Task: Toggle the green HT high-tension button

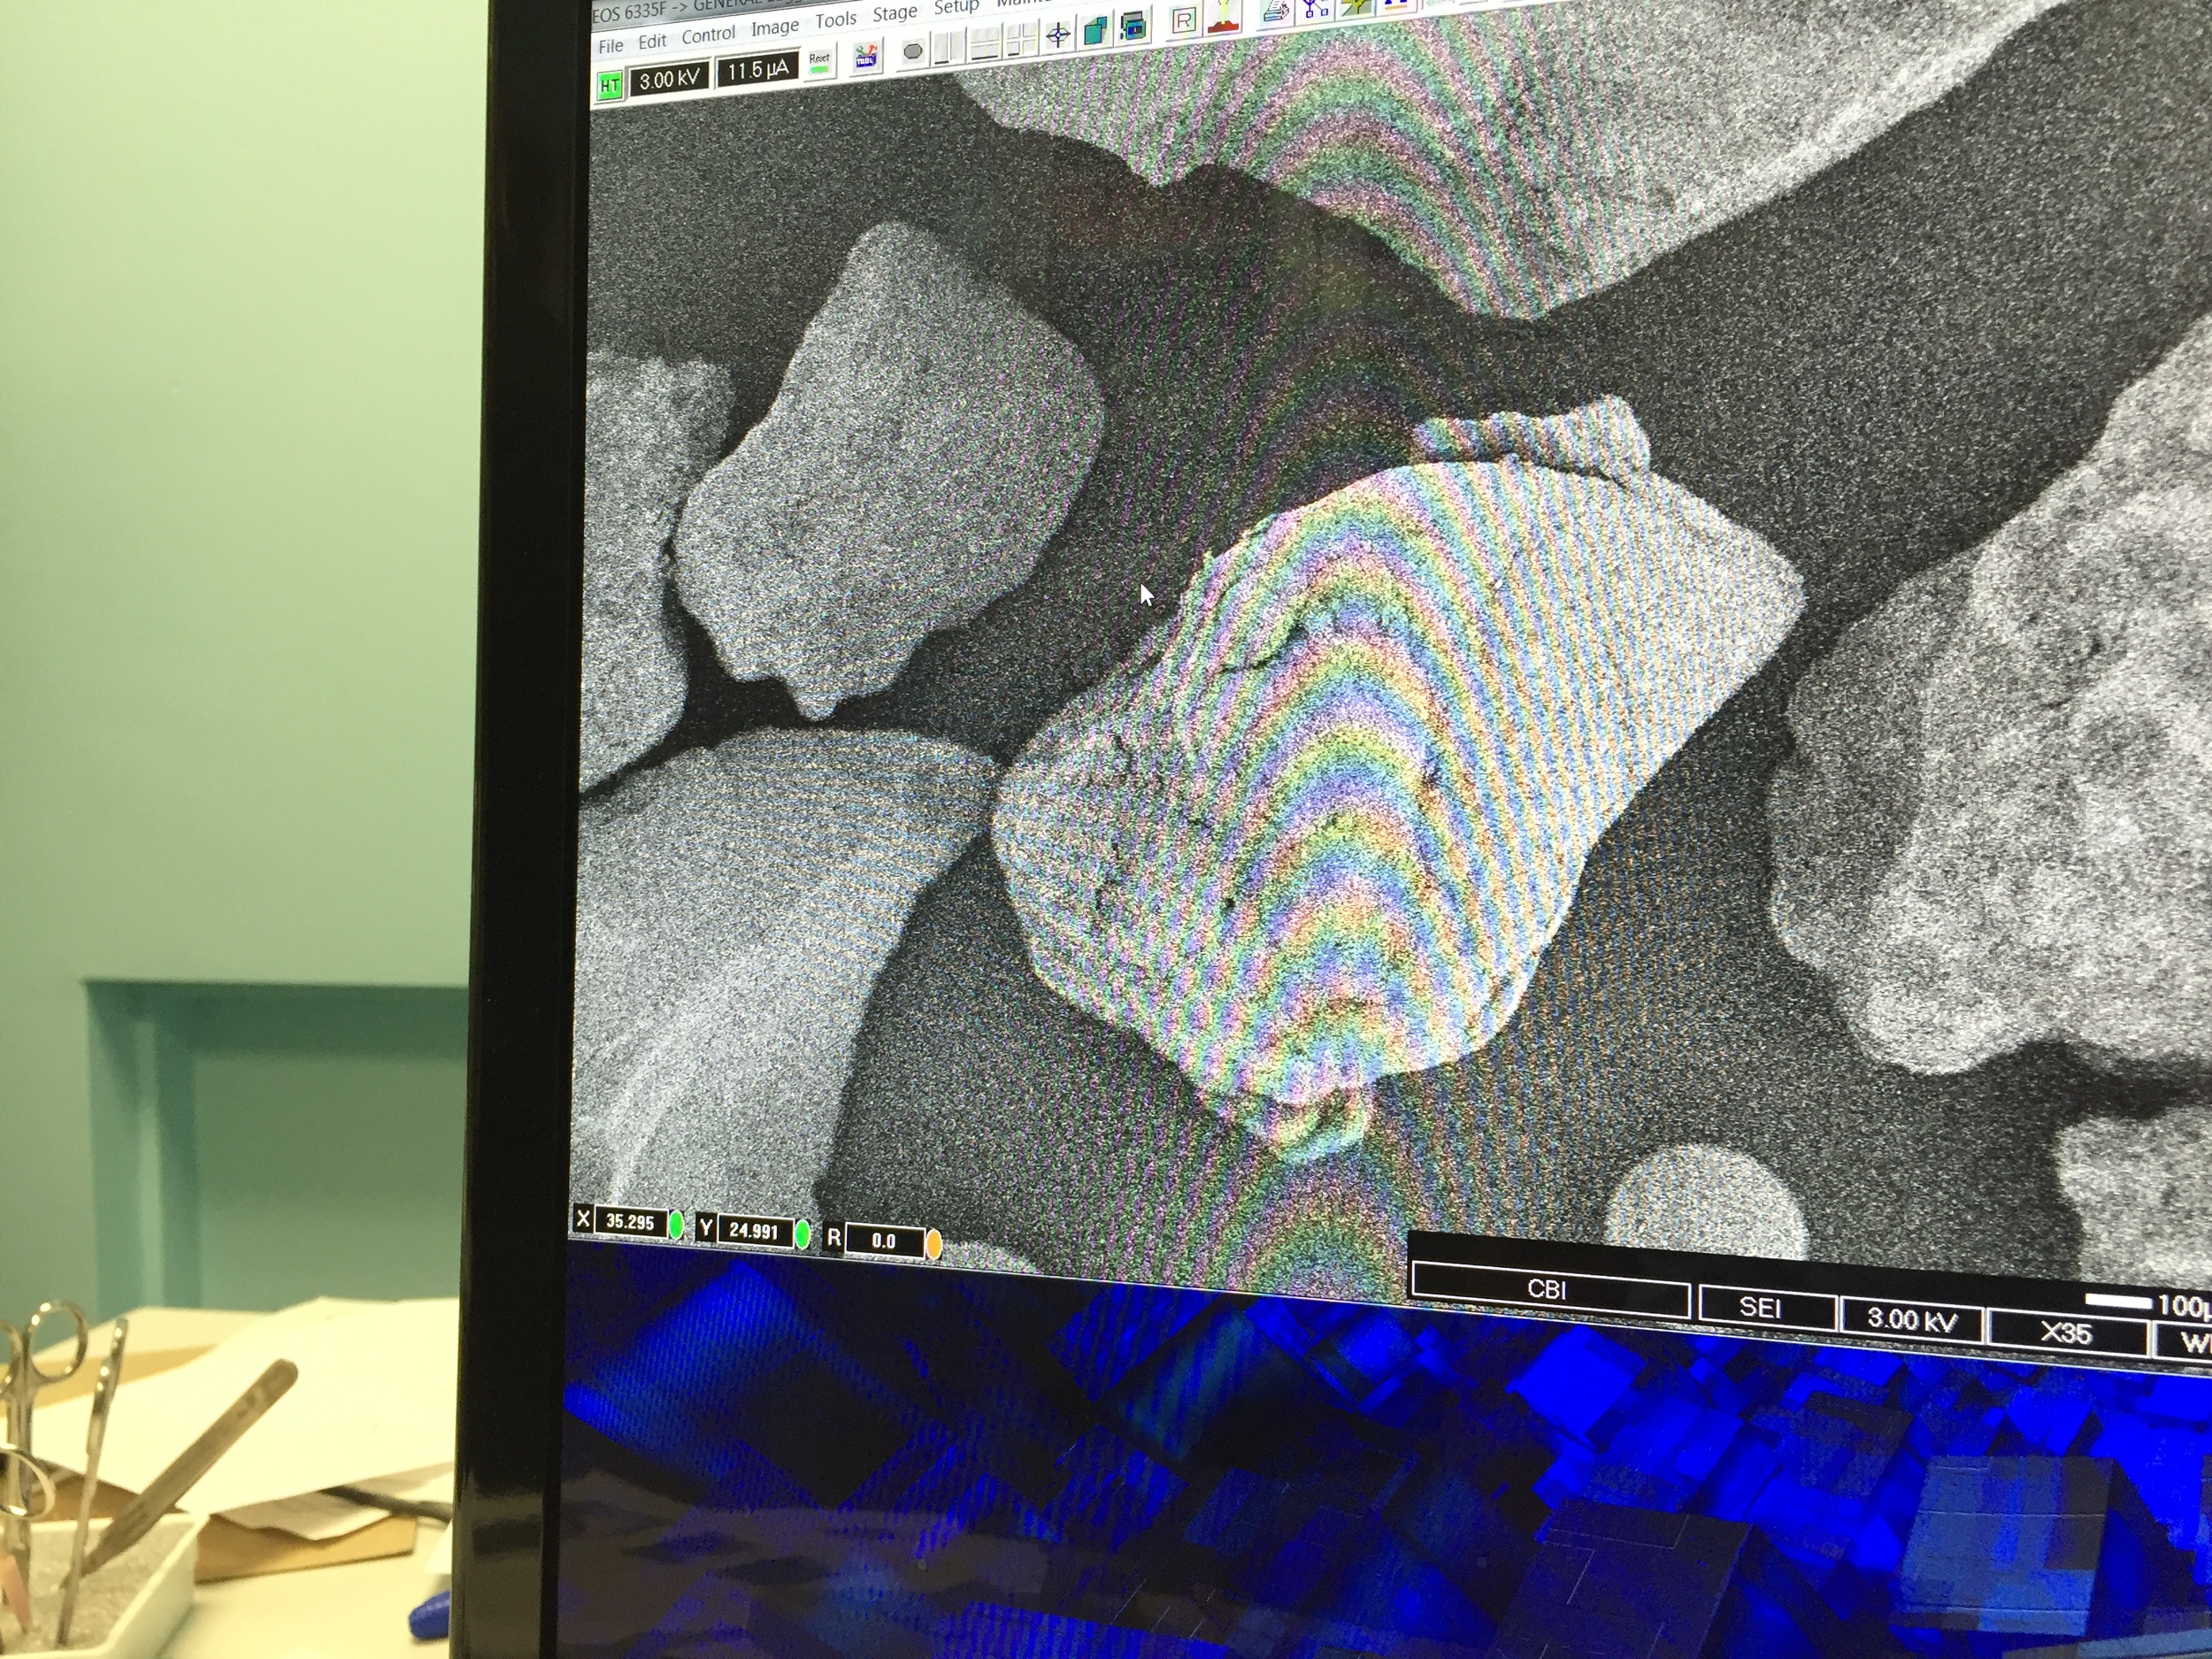Action: 609,86
